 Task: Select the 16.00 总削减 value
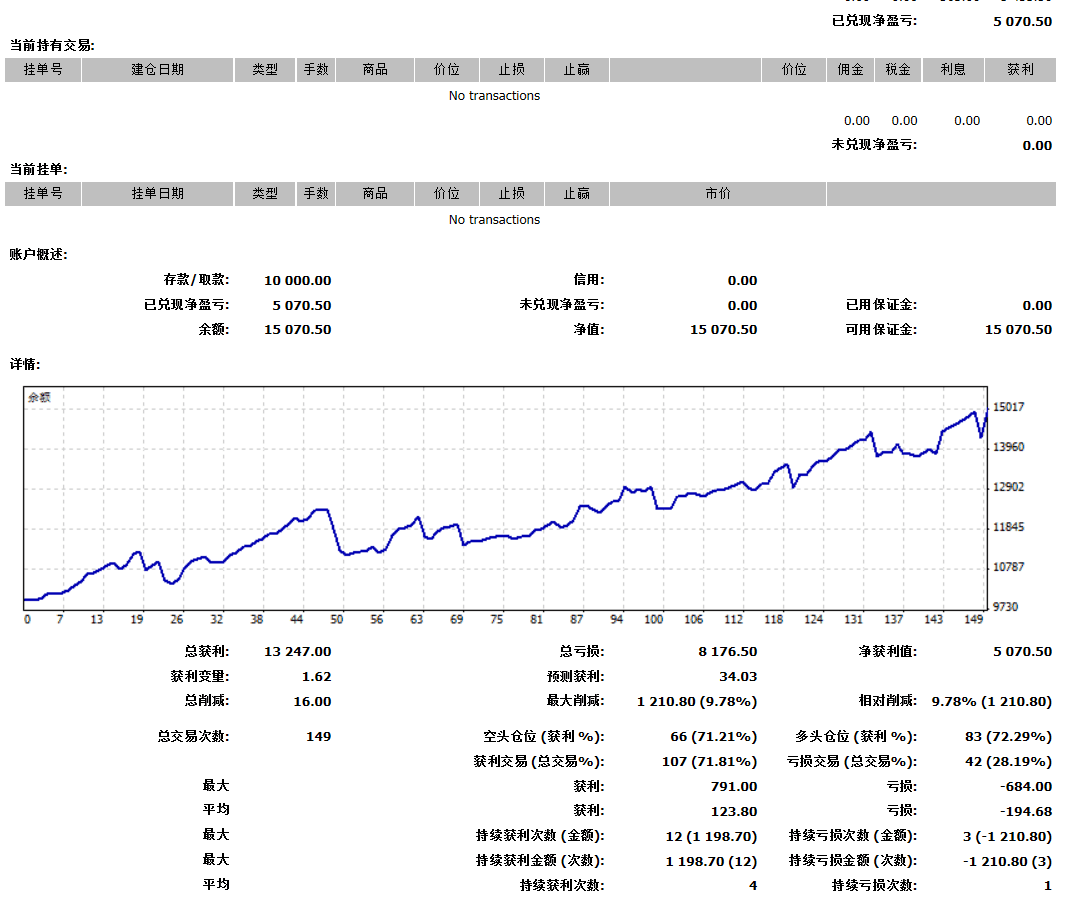point(312,701)
